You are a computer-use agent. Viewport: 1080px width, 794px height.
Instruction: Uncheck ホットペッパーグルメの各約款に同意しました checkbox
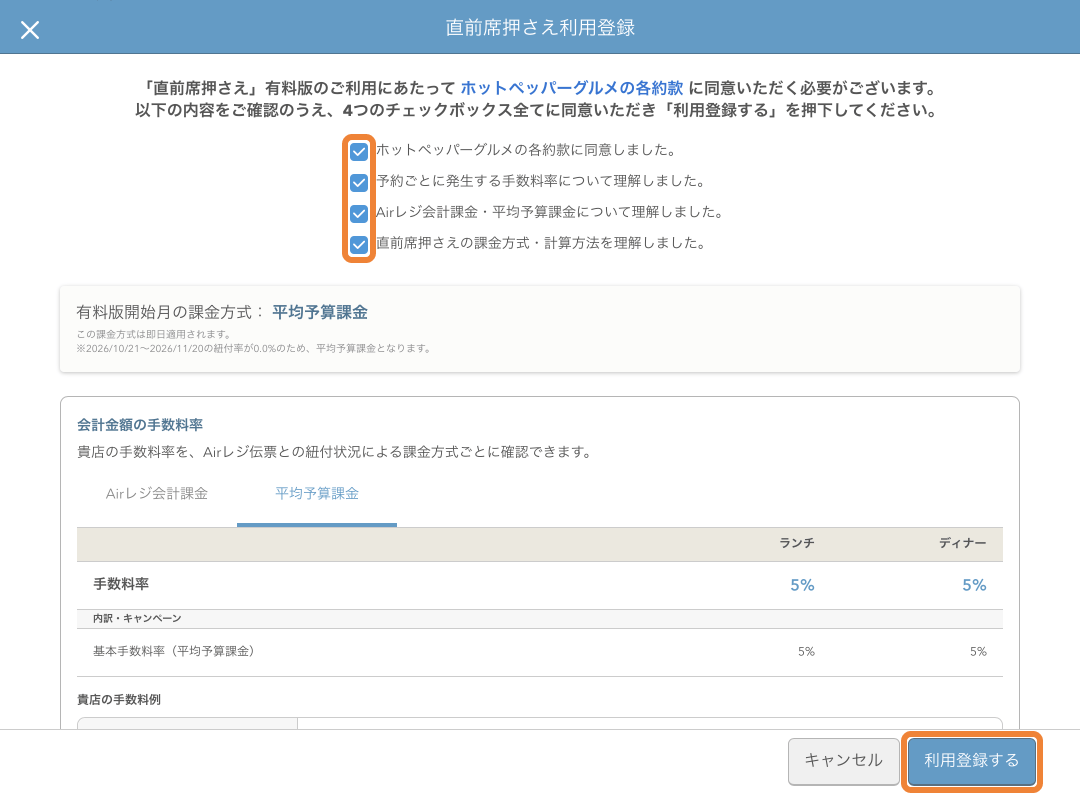(359, 151)
